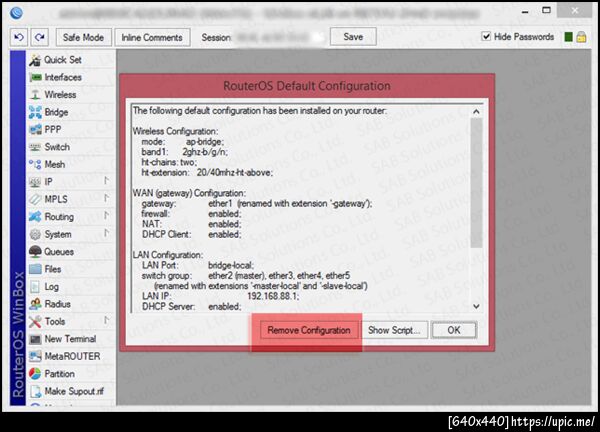The height and width of the screenshot is (432, 600).
Task: Click 'LAN IP: 192.168.88.1' text
Action: tap(221, 296)
